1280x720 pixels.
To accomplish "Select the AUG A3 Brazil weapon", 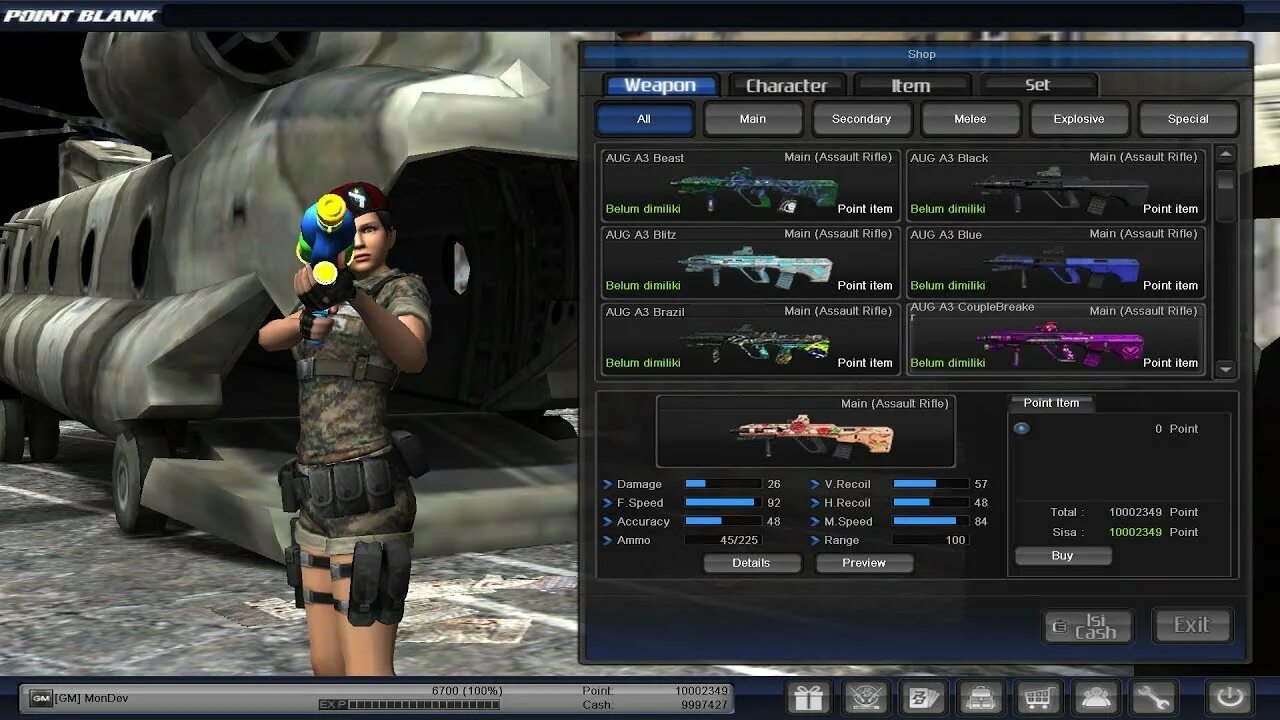I will pyautogui.click(x=750, y=338).
